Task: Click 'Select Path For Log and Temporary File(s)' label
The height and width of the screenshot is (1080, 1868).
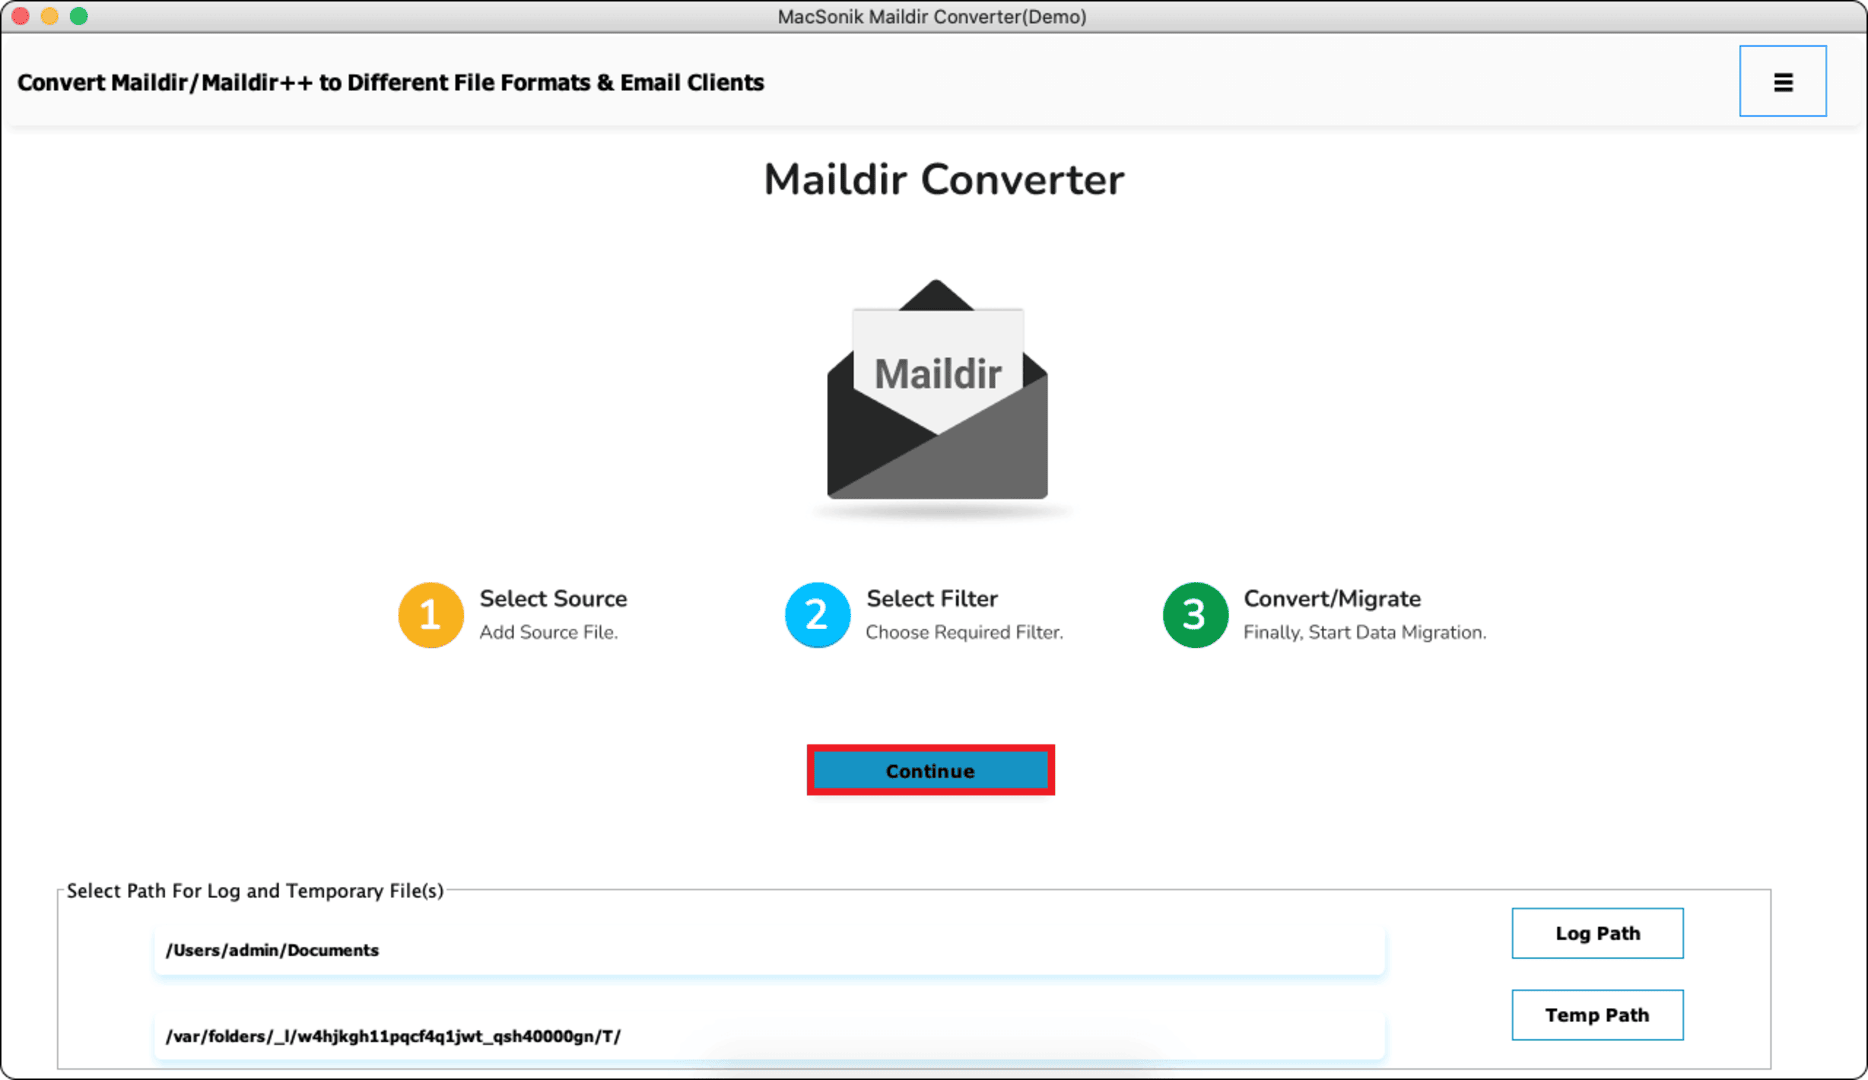Action: [255, 890]
